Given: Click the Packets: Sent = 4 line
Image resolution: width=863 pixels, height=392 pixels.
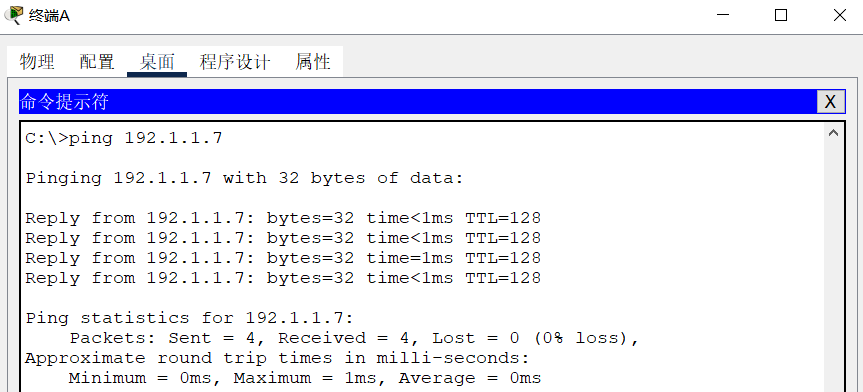Looking at the screenshot, I should (x=354, y=337).
